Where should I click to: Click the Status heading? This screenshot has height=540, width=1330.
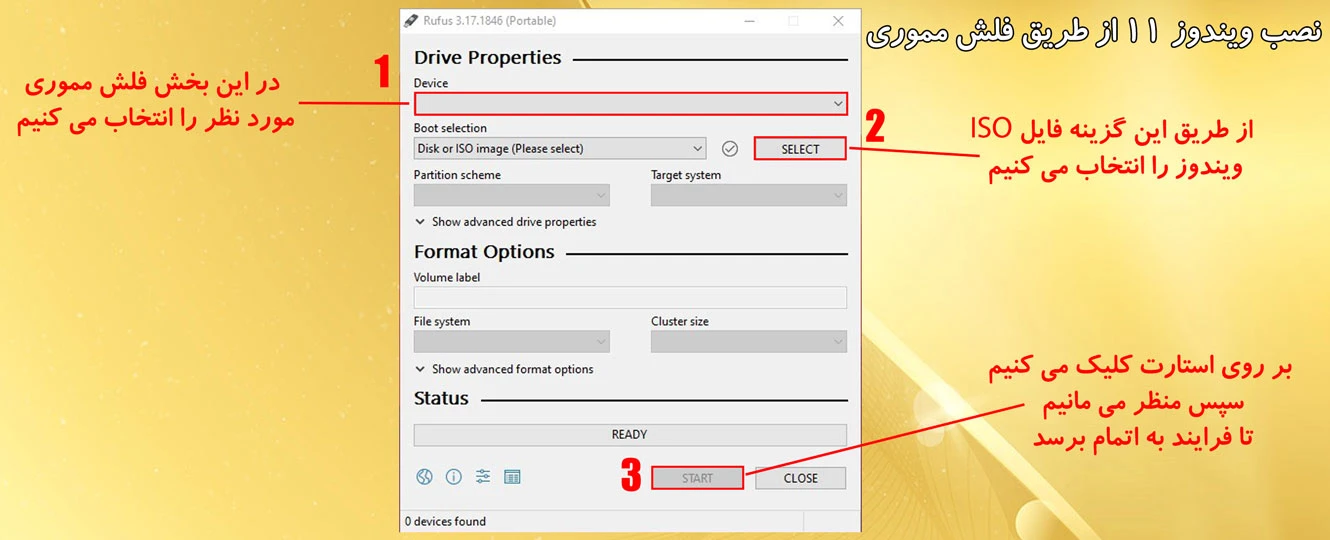[441, 398]
